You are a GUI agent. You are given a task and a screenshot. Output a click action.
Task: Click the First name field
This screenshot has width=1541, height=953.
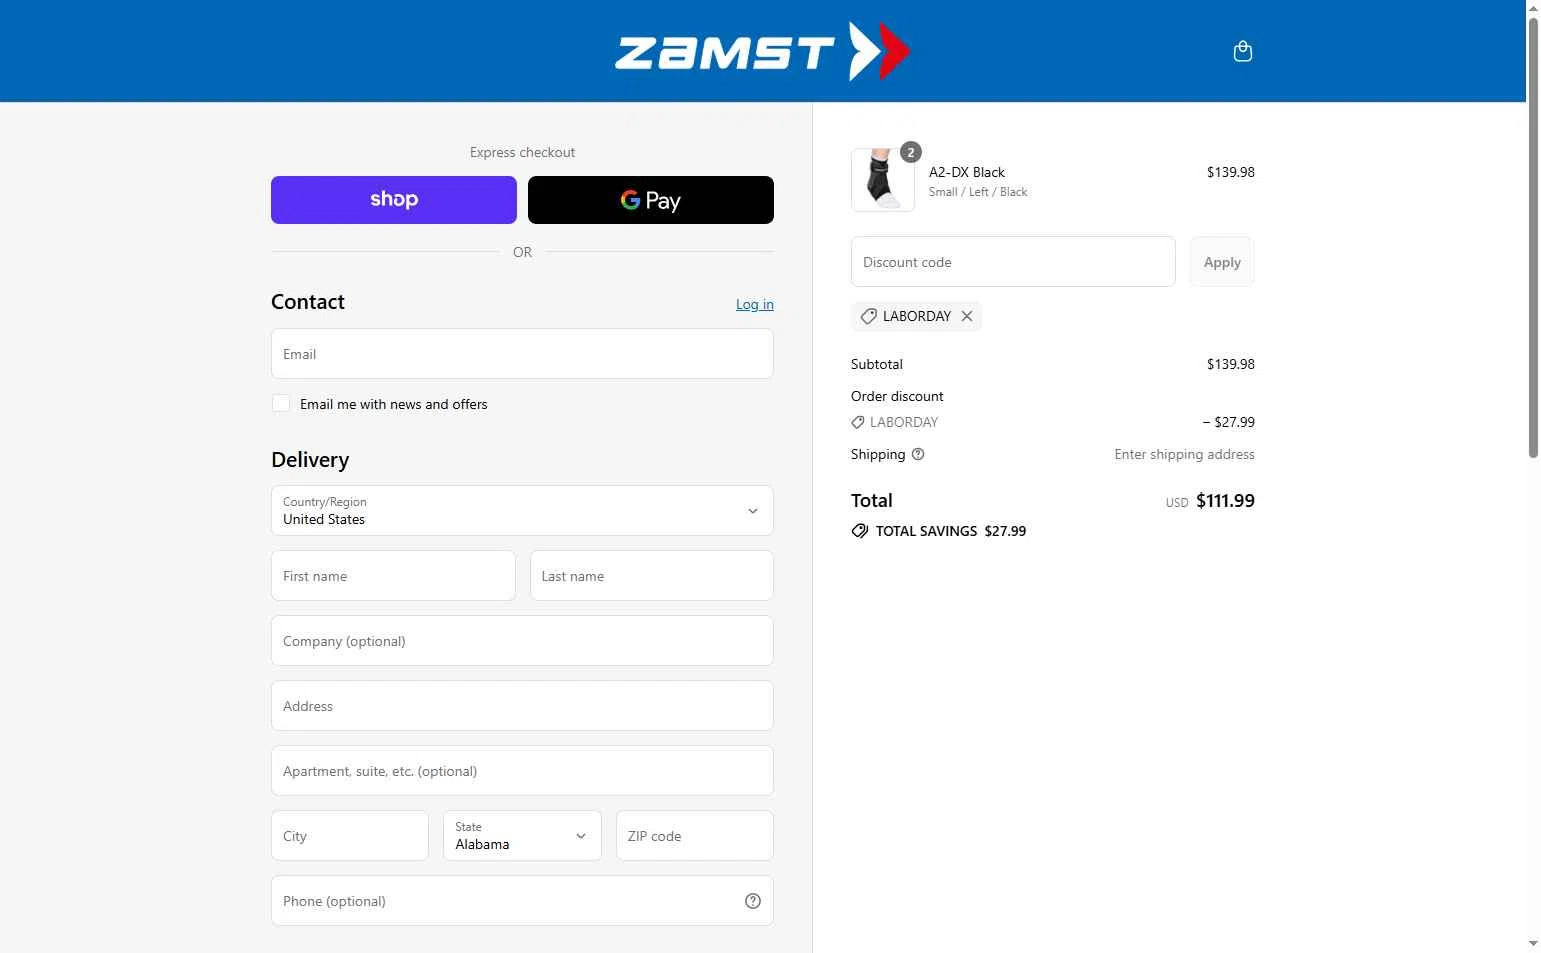pyautogui.click(x=393, y=576)
